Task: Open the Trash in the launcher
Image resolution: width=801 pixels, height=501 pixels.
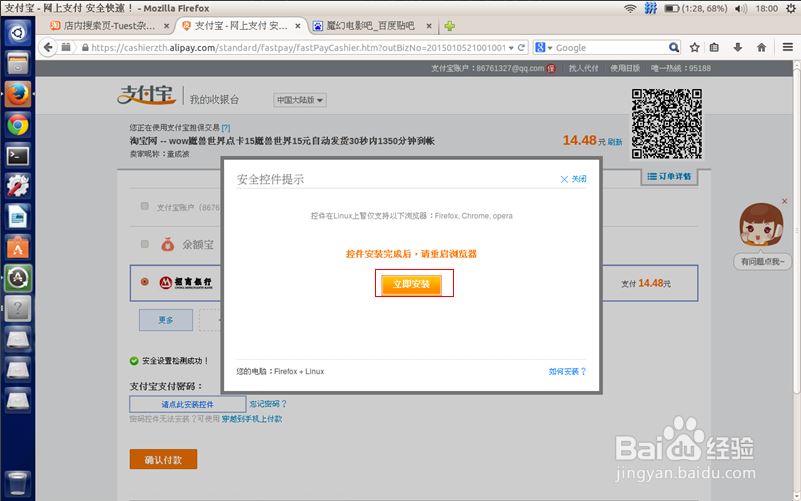Action: tap(18, 483)
